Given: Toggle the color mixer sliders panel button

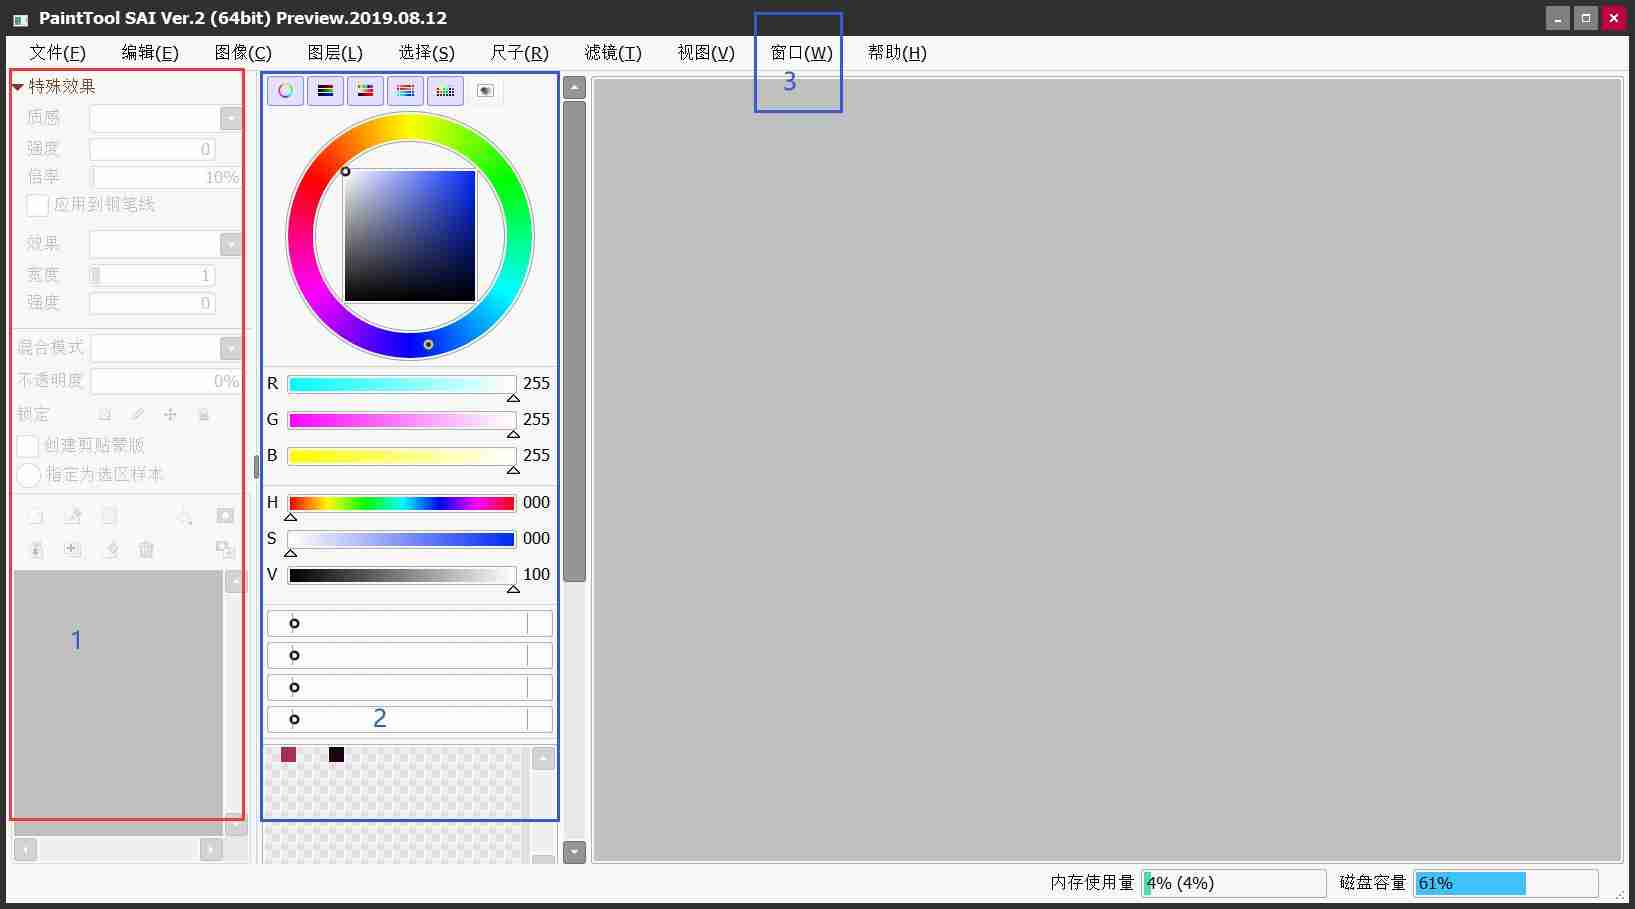Looking at the screenshot, I should click(x=405, y=91).
